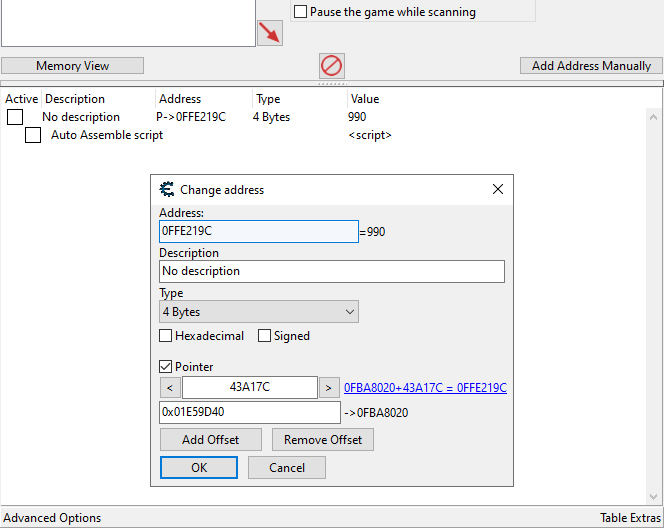Click the red clear address list icon
The height and width of the screenshot is (528, 664).
[x=332, y=66]
